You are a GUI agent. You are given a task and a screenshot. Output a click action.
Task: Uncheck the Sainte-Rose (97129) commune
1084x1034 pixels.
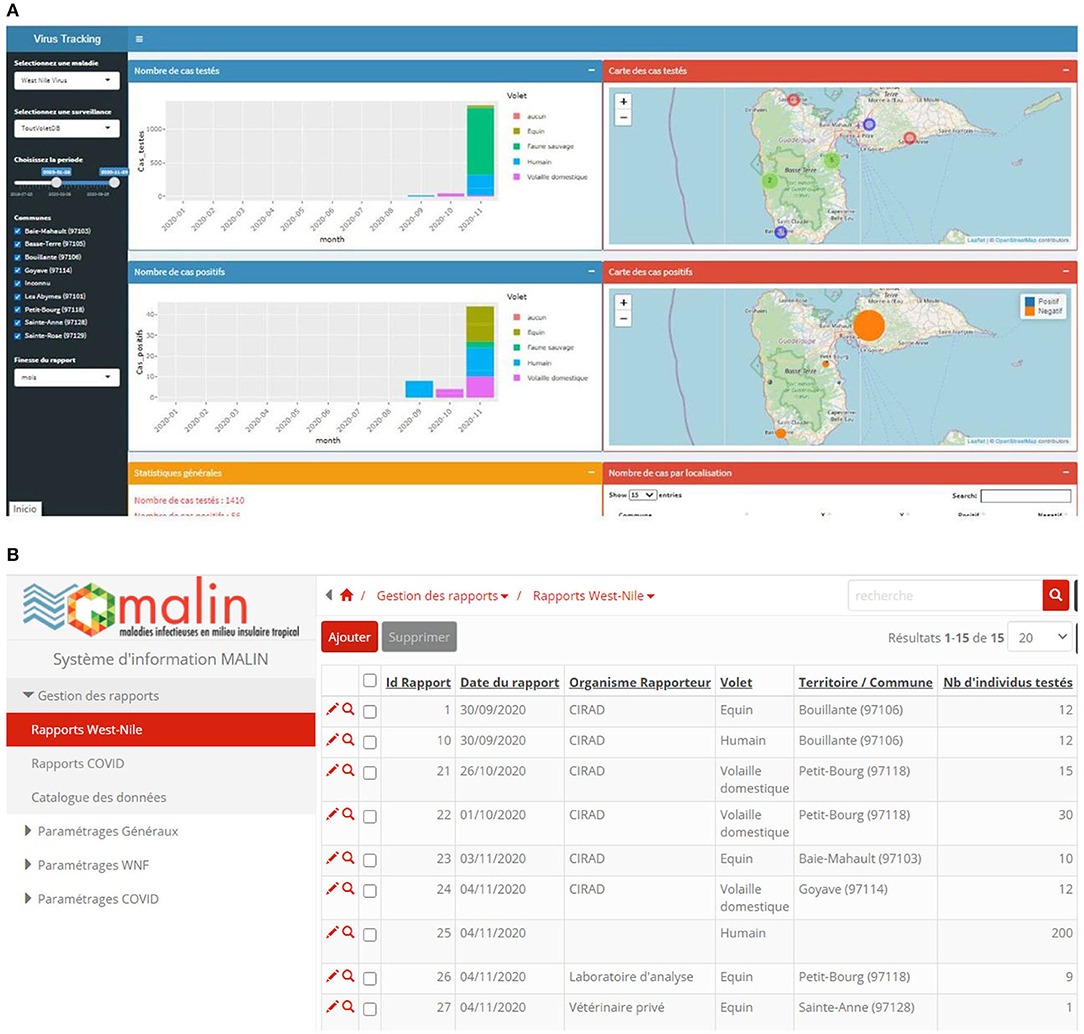pyautogui.click(x=18, y=335)
